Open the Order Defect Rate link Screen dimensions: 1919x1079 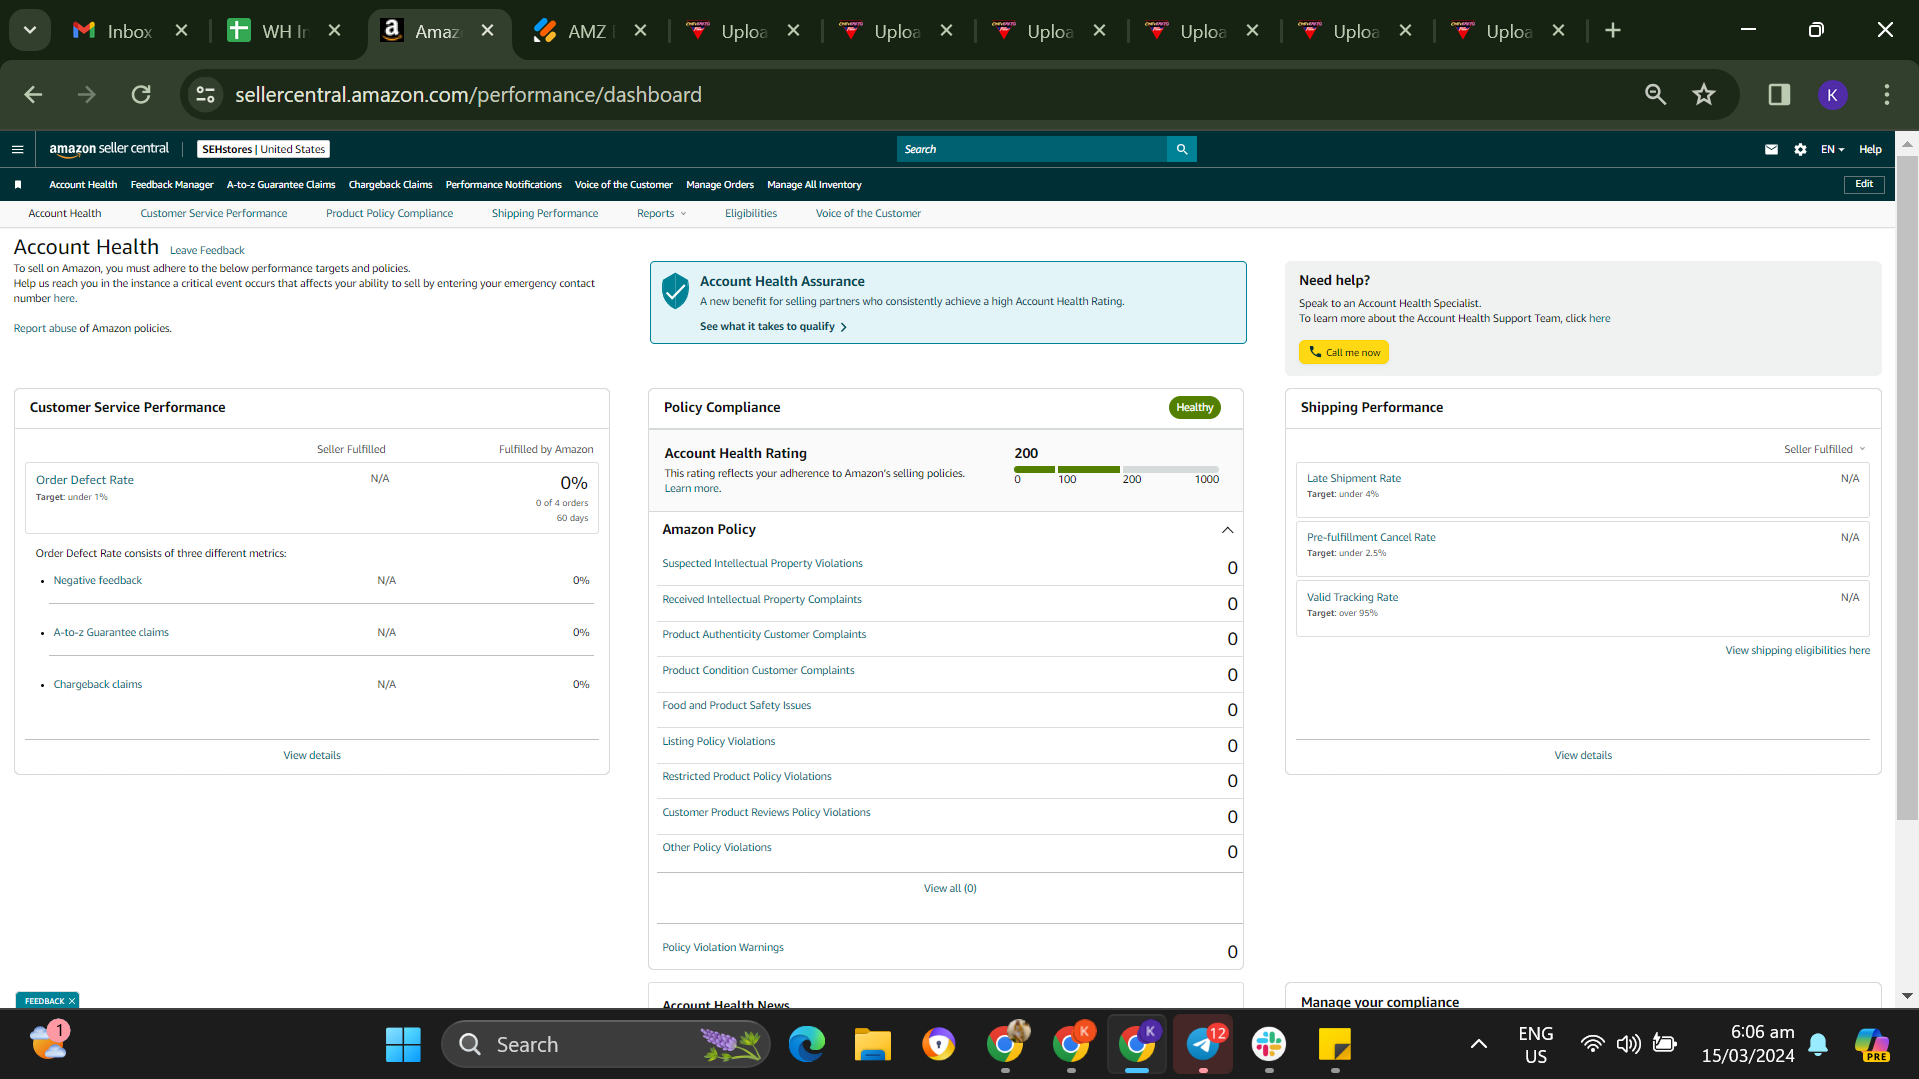point(85,480)
